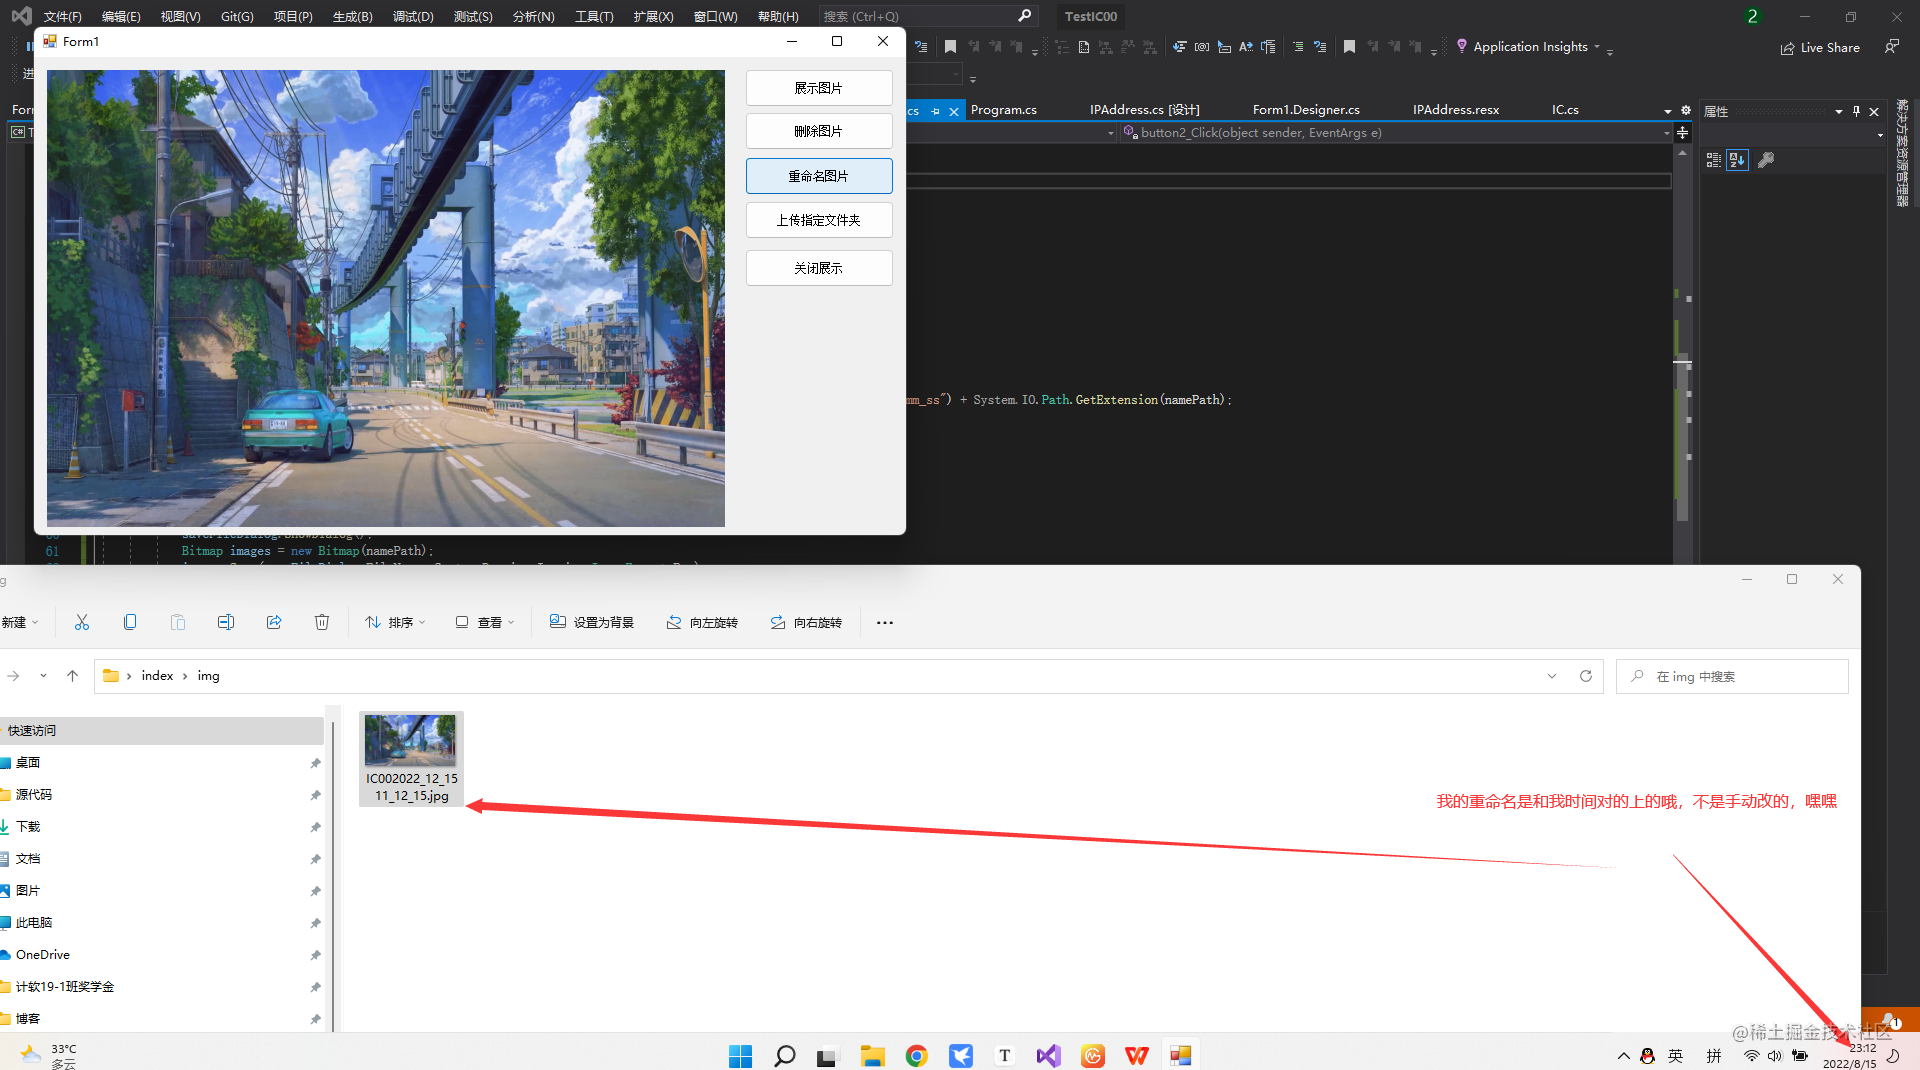
Task: Click the 在 img 中搜索 search box
Action: [1732, 677]
